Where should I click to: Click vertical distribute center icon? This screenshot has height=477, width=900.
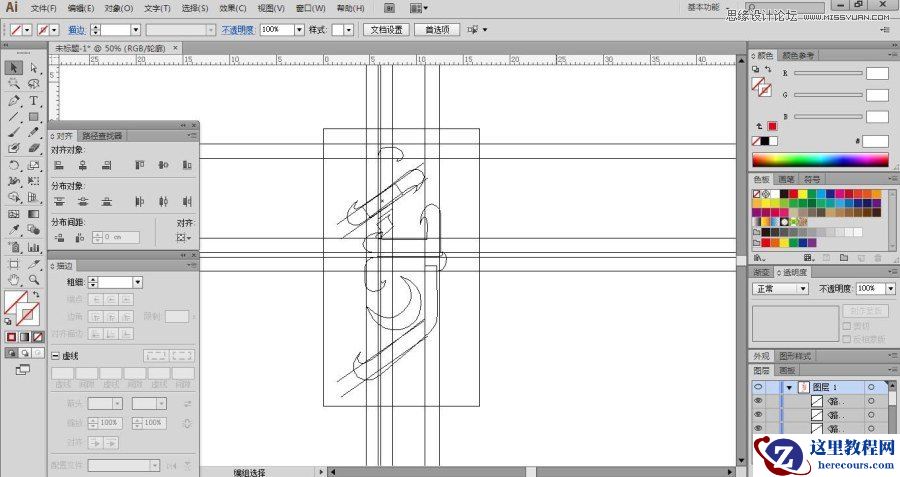83,201
